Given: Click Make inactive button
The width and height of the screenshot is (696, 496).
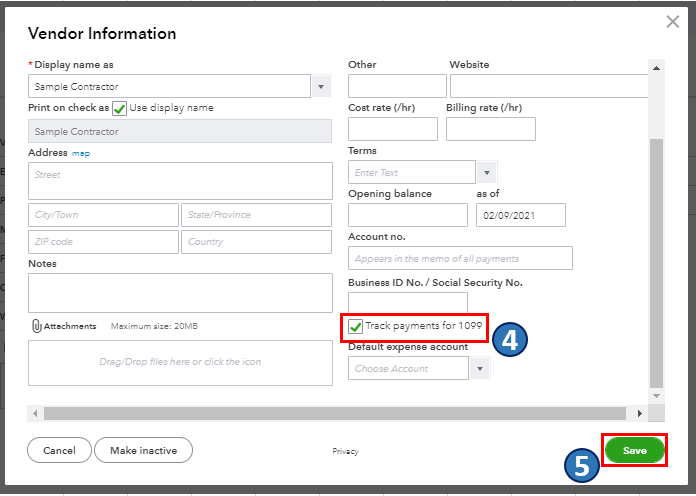Looking at the screenshot, I should tap(143, 450).
